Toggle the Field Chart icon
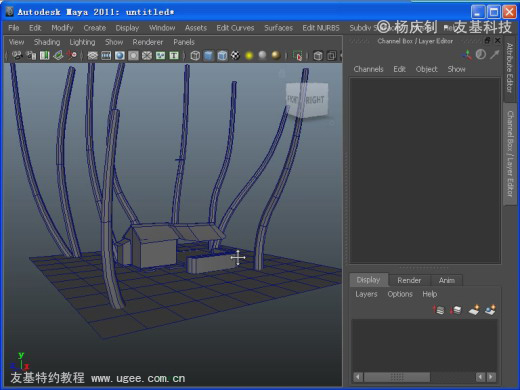This screenshot has height=390, width=520. click(147, 55)
